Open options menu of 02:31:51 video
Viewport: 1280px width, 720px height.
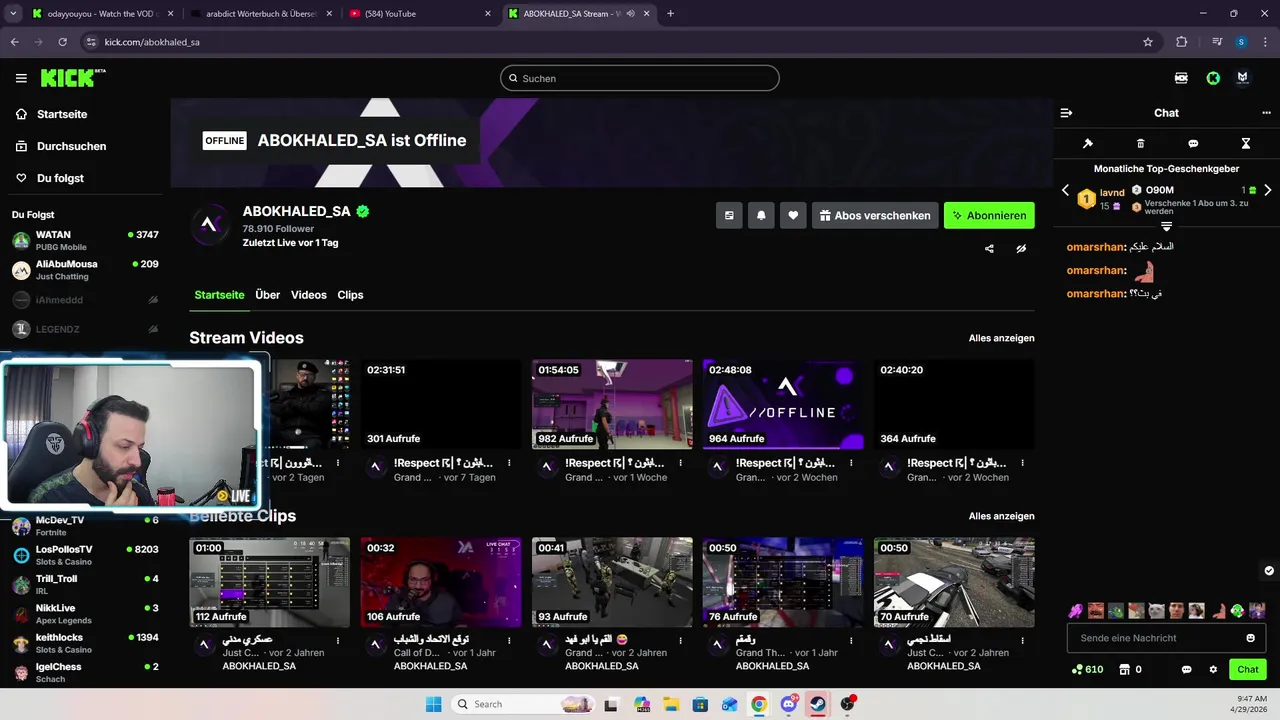(x=510, y=463)
